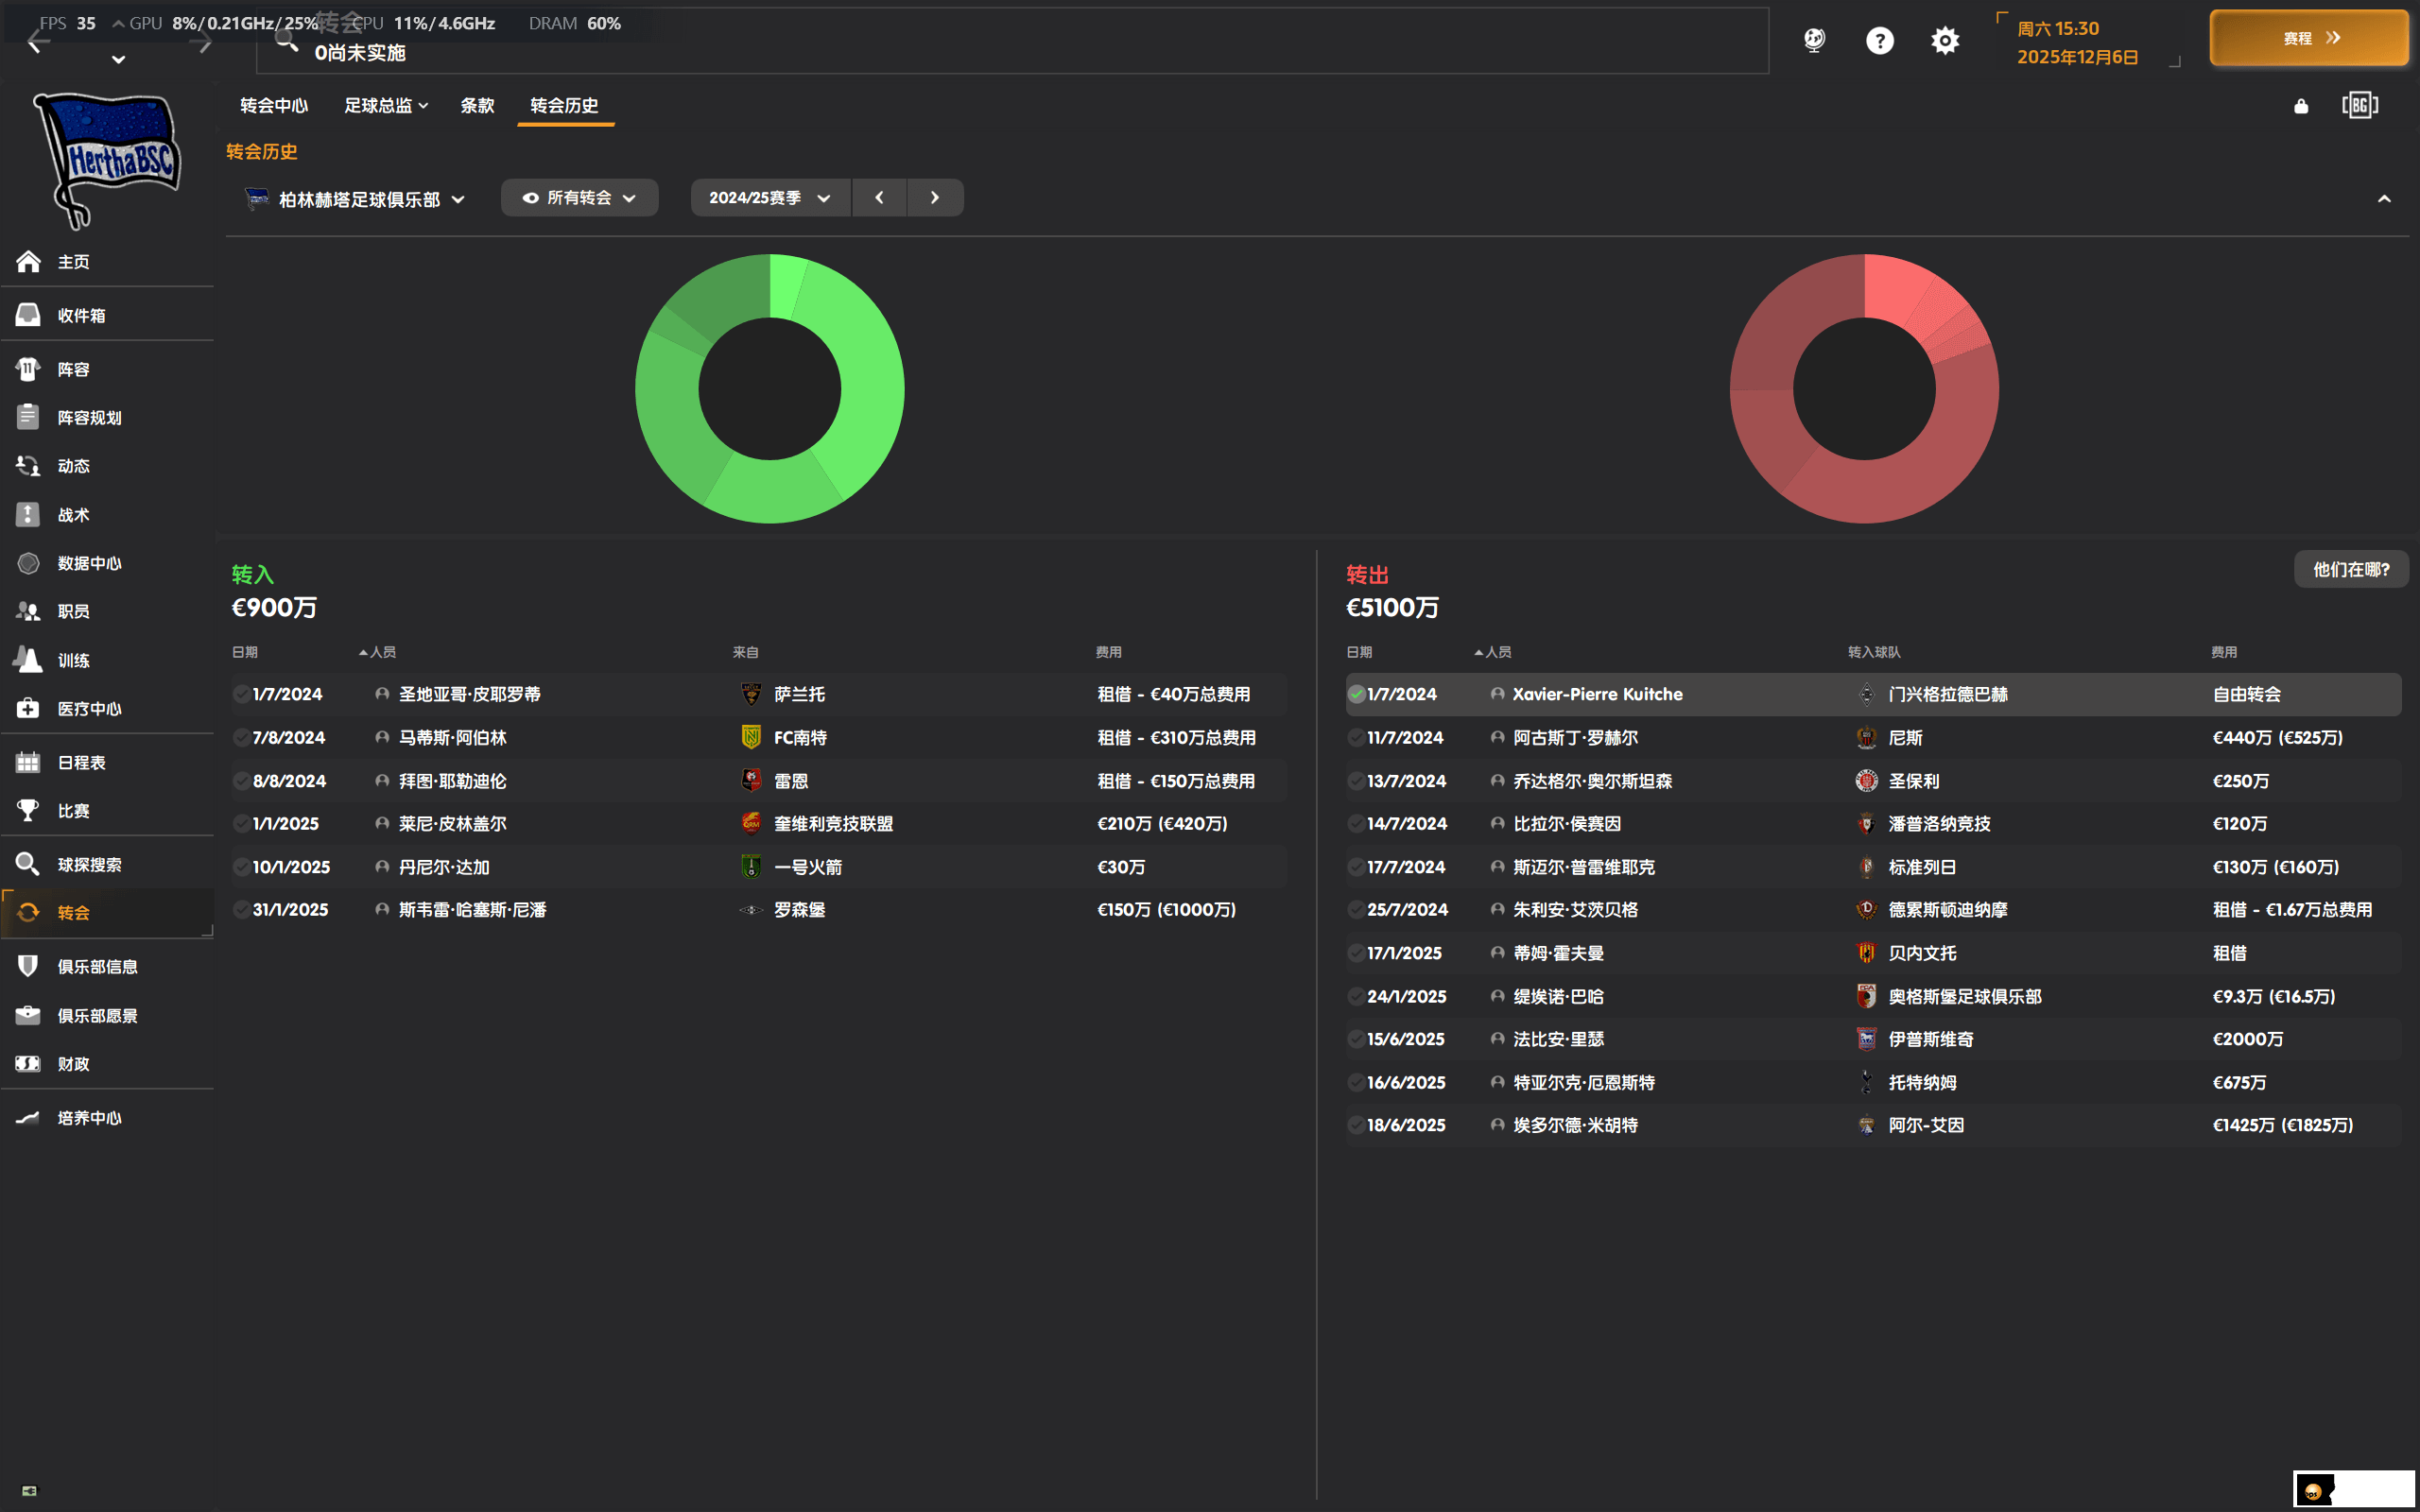Open the 柏林赫塔足球俱乐部 club dropdown
2420x1512 pixels.
point(356,199)
